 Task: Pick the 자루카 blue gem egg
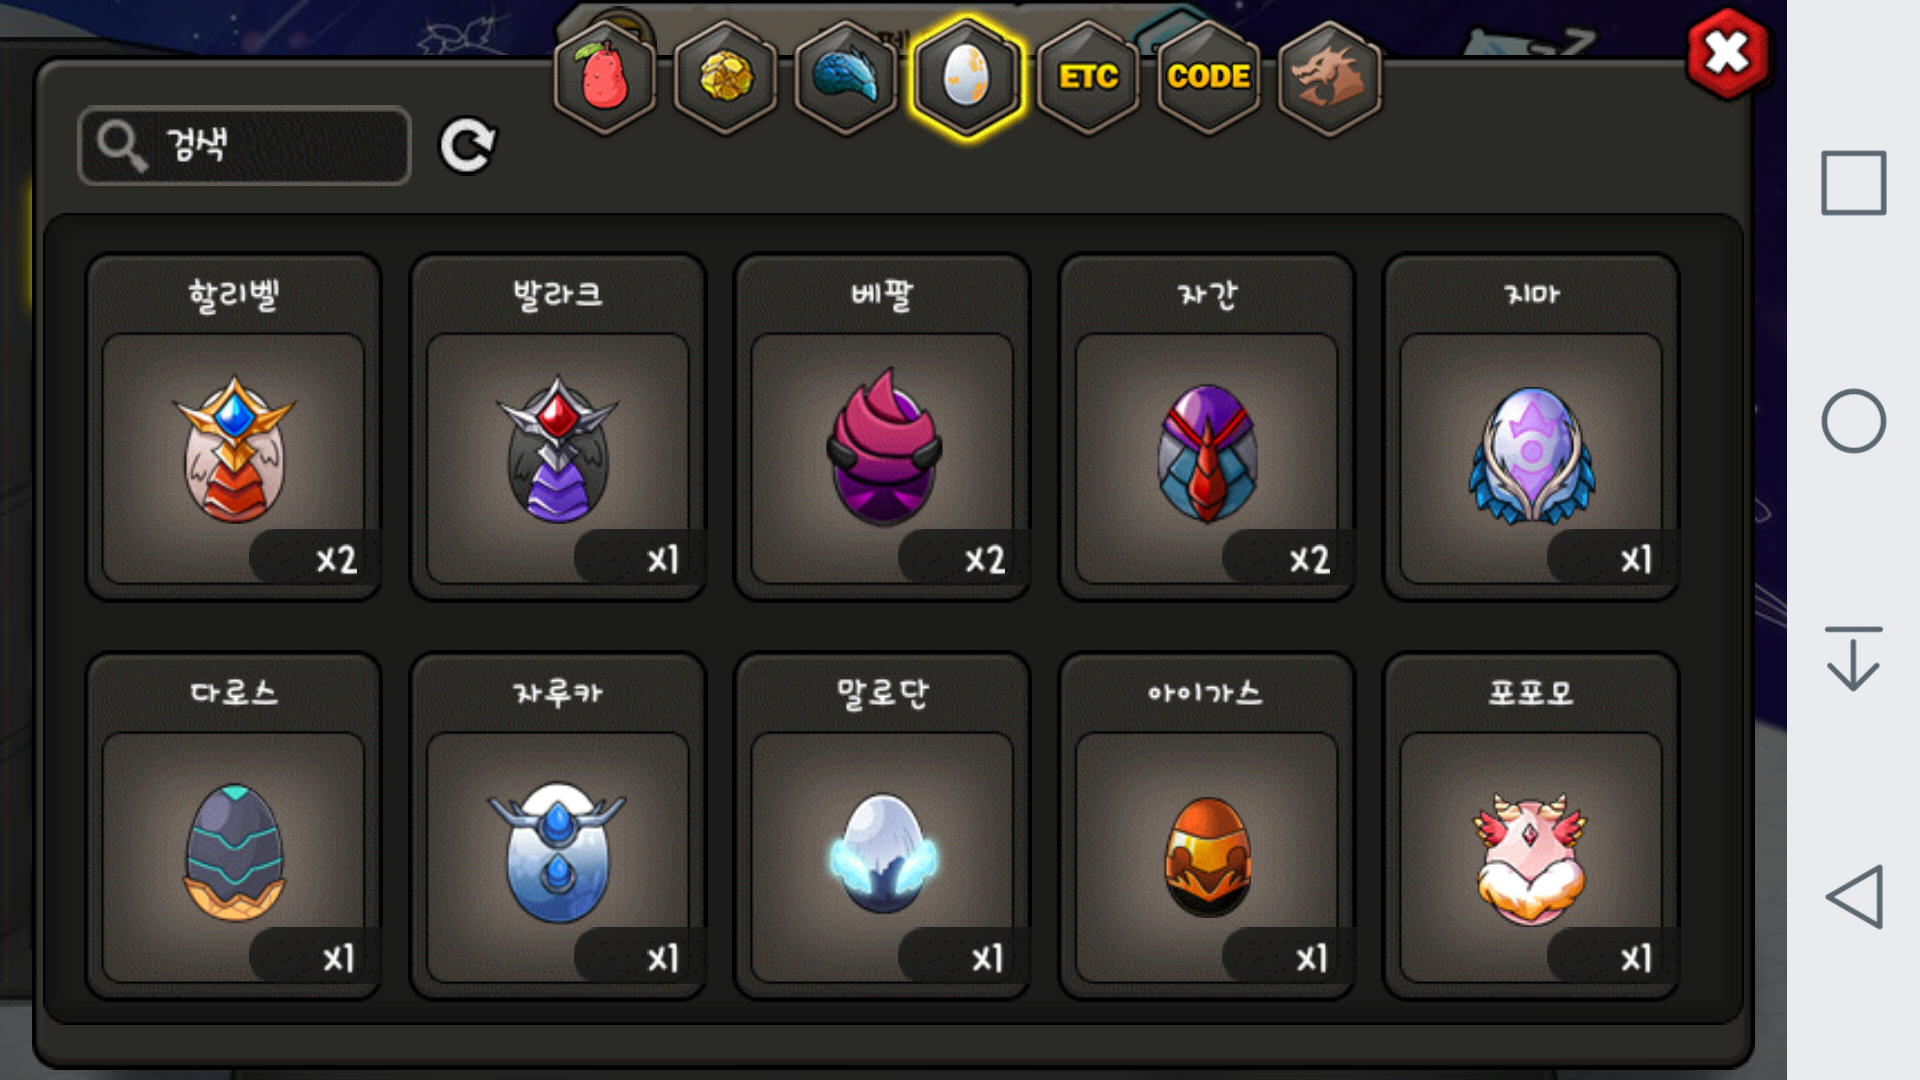click(558, 826)
